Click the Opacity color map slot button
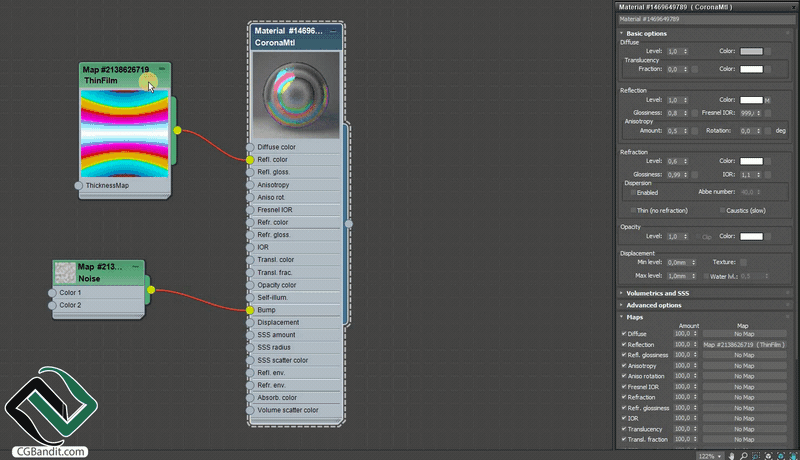 (x=768, y=237)
